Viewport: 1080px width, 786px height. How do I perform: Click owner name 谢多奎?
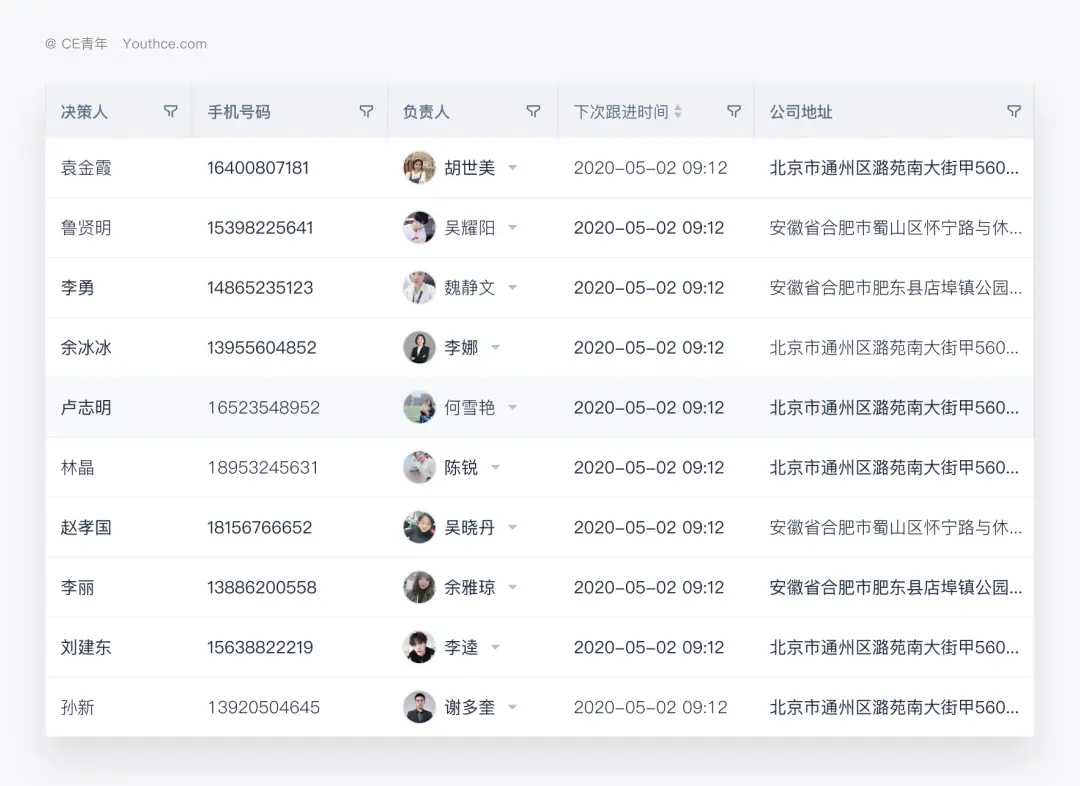click(x=470, y=707)
